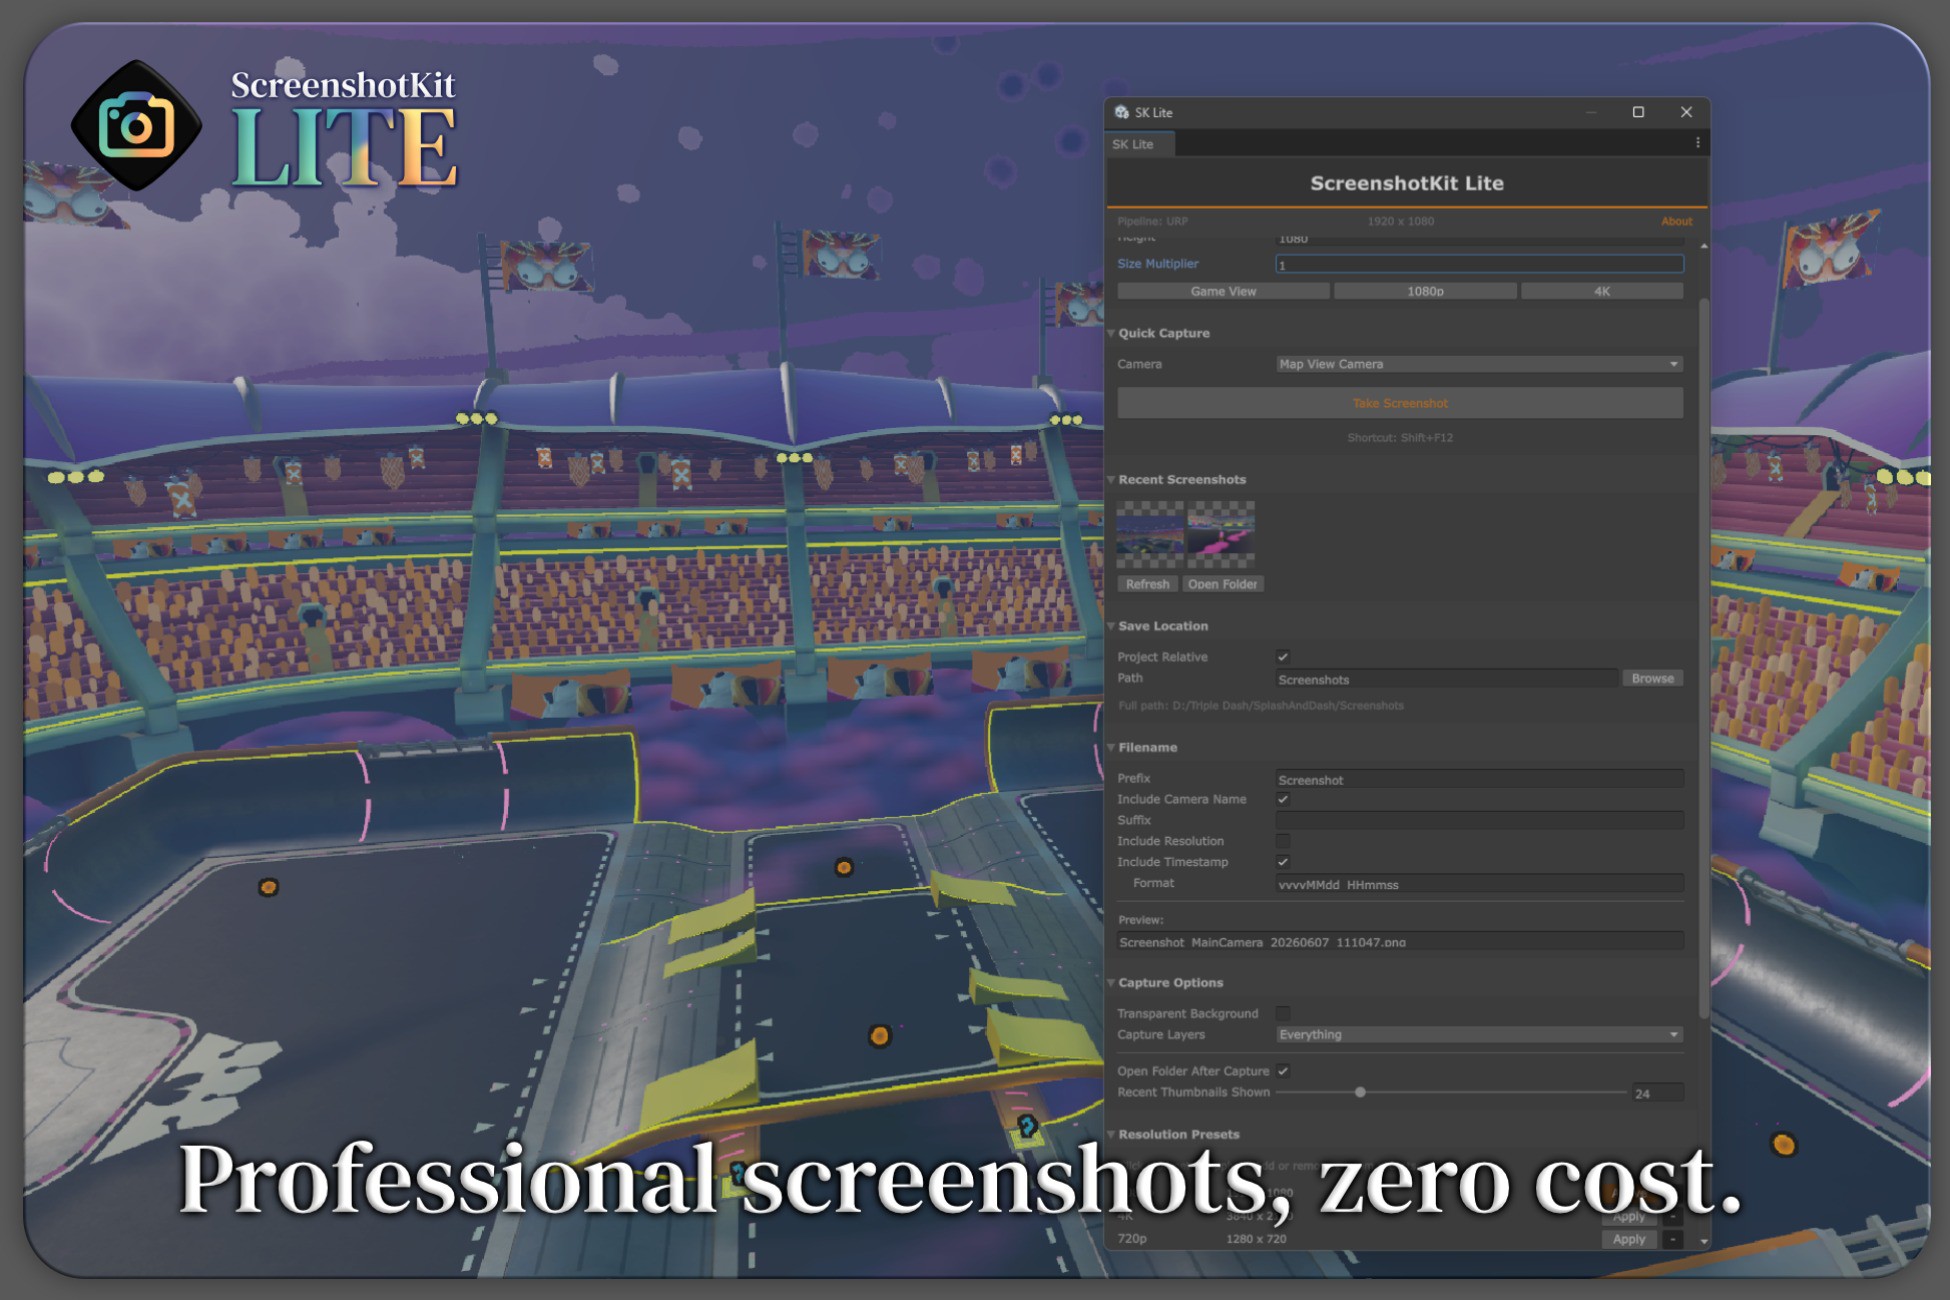Click the Suffix input field

1479,820
